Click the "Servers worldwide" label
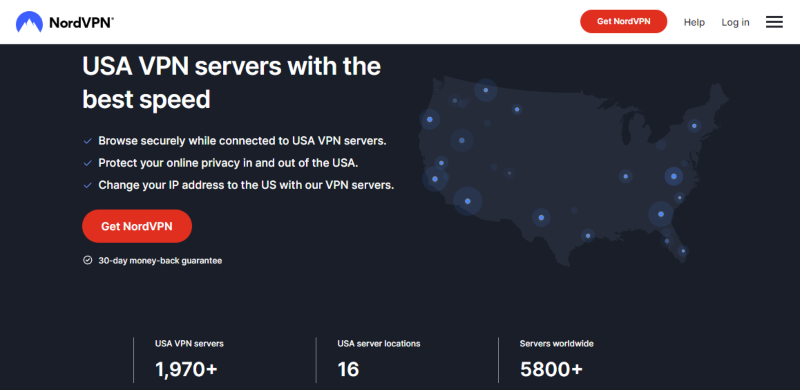Viewport: 800px width, 390px height. tap(557, 344)
